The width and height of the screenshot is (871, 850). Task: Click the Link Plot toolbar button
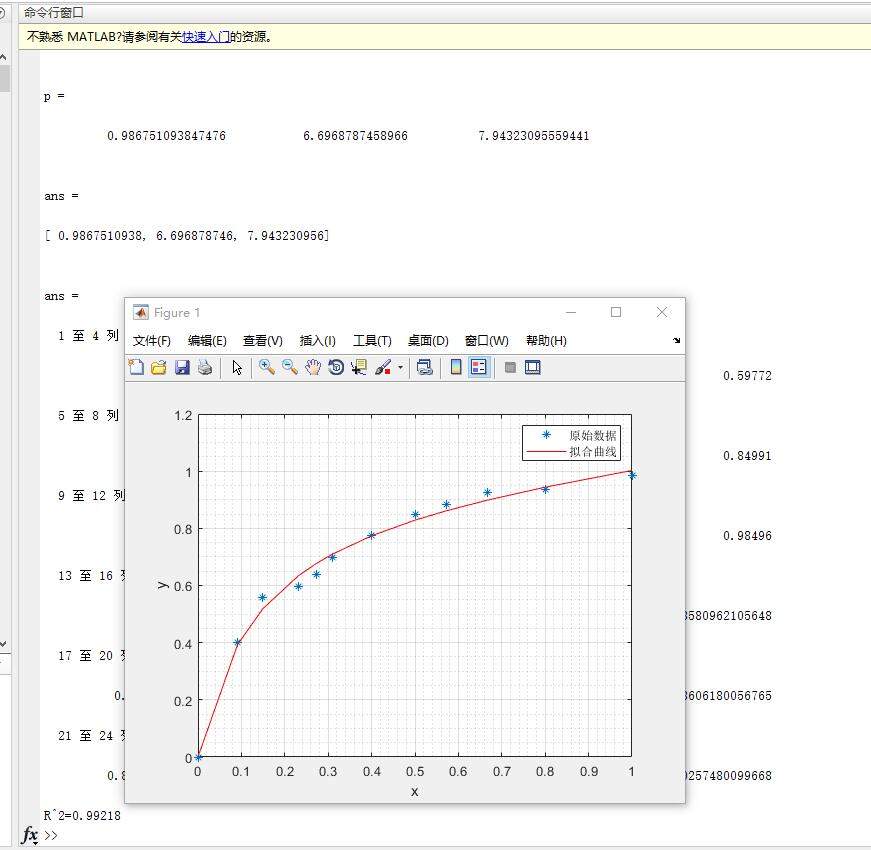pos(424,368)
